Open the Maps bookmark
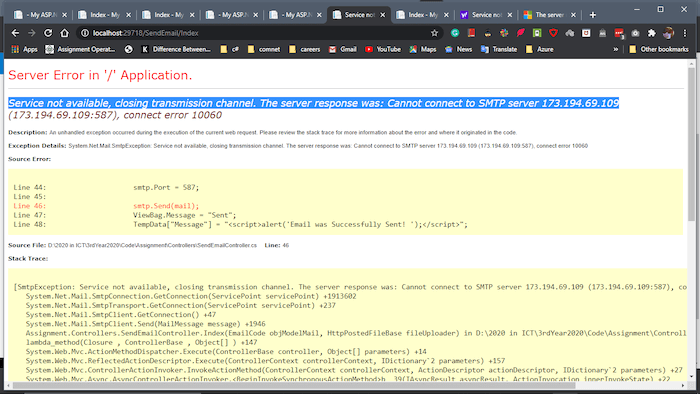This screenshot has width=700, height=394. 423,49
